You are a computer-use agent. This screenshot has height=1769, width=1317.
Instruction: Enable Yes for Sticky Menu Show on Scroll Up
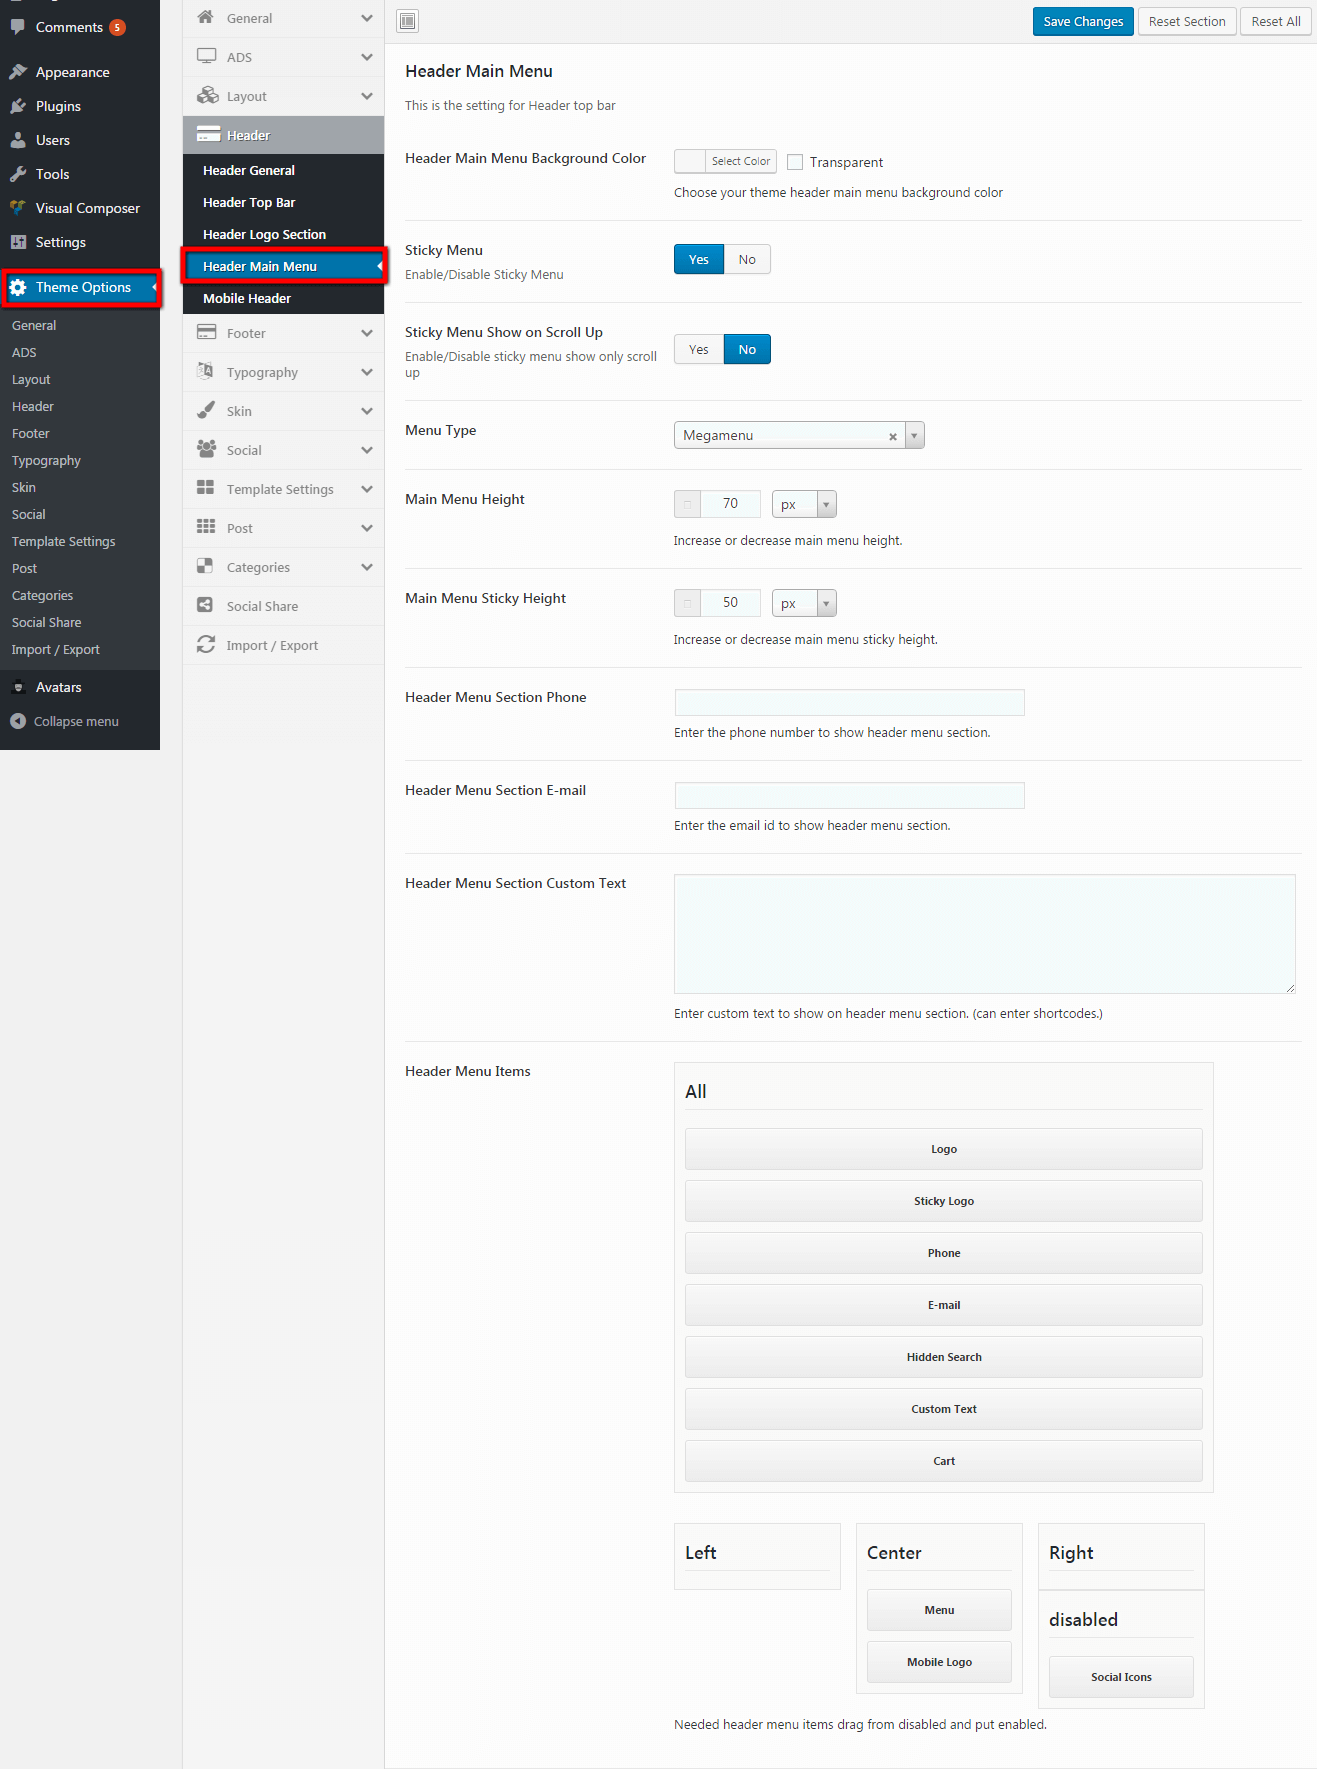click(698, 349)
